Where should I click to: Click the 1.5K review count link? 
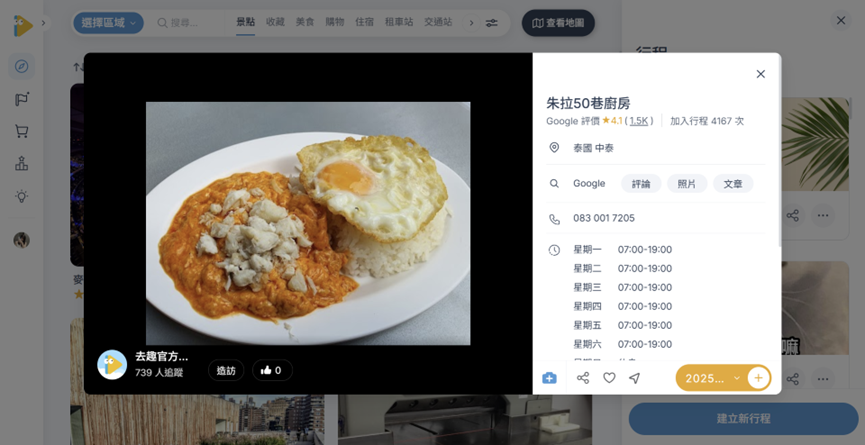coord(639,121)
